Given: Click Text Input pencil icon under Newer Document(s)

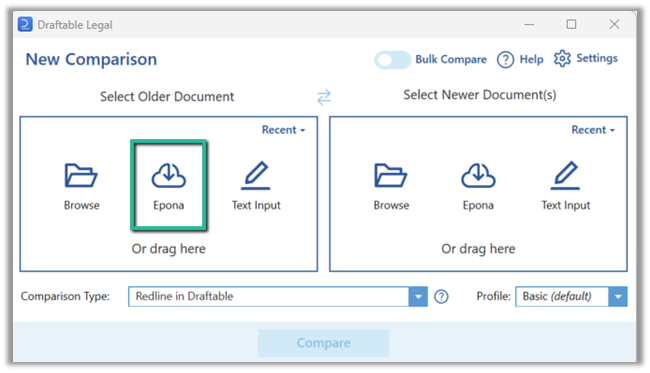Looking at the screenshot, I should pos(565,175).
